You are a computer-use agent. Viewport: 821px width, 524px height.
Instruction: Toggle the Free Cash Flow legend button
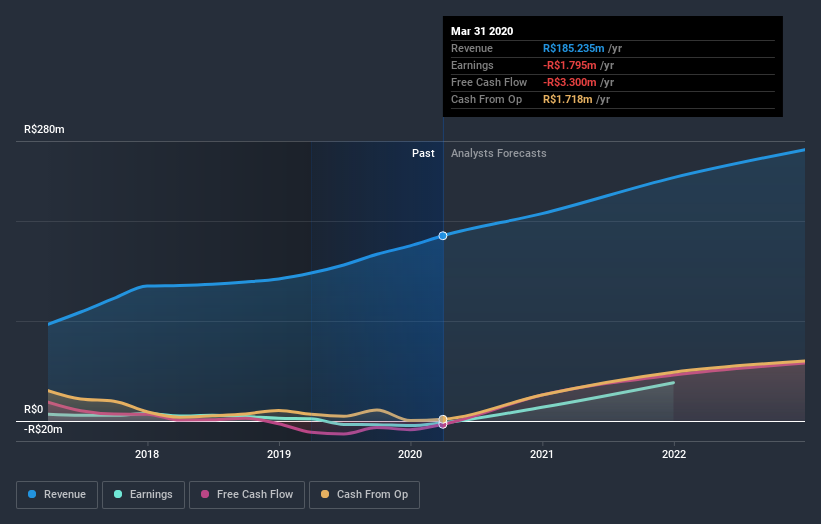click(247, 495)
